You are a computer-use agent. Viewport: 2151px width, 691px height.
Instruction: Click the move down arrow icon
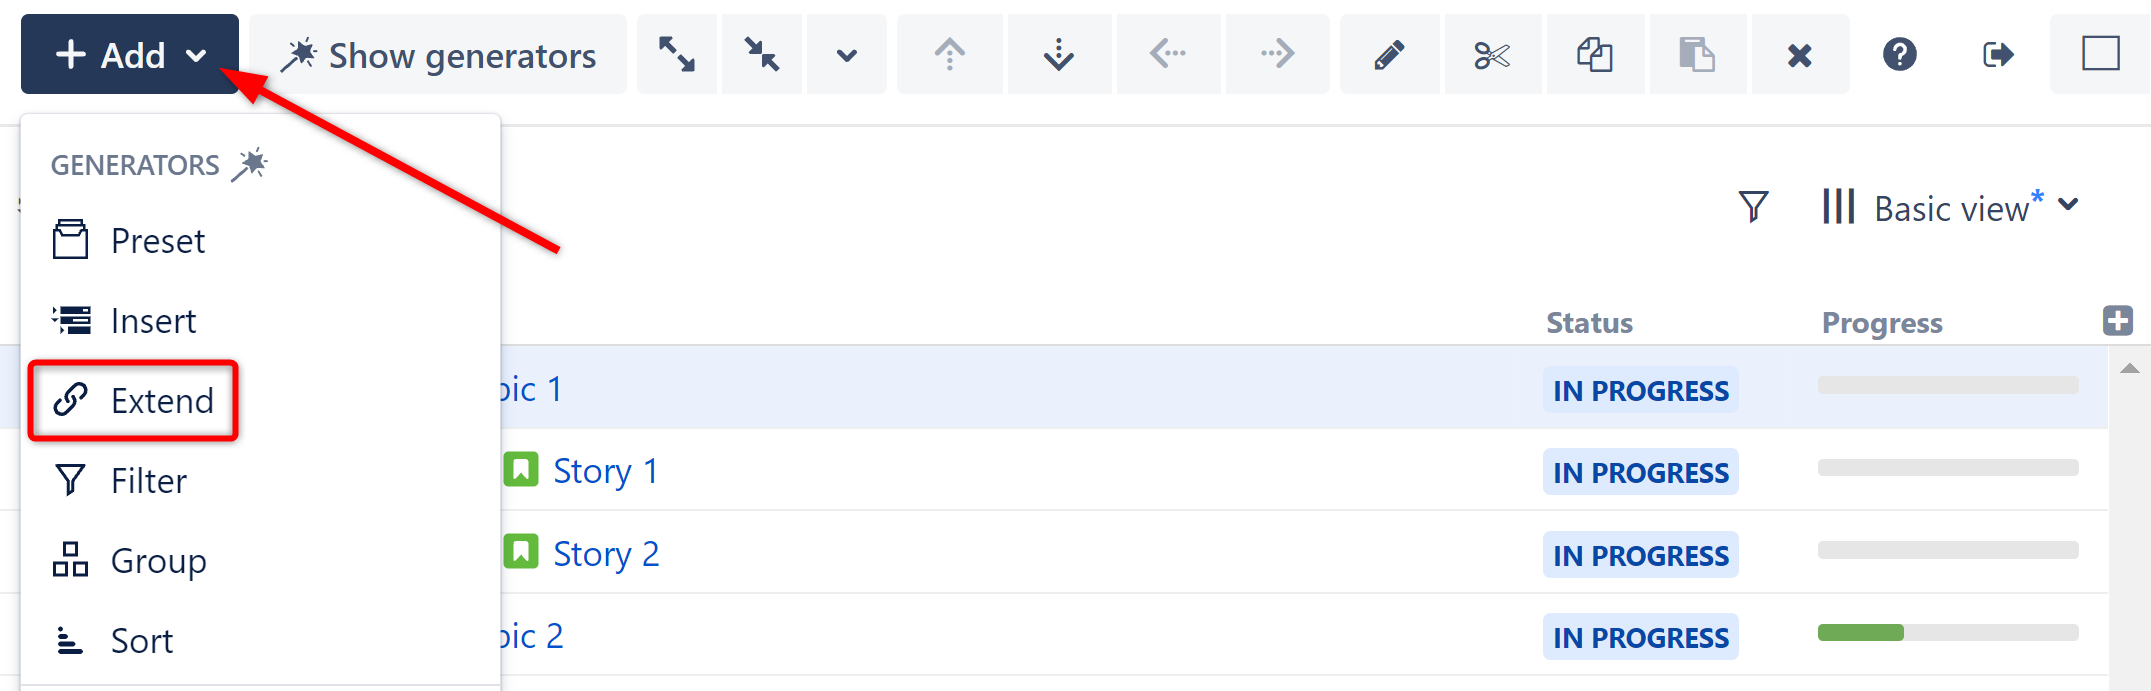[x=1059, y=54]
